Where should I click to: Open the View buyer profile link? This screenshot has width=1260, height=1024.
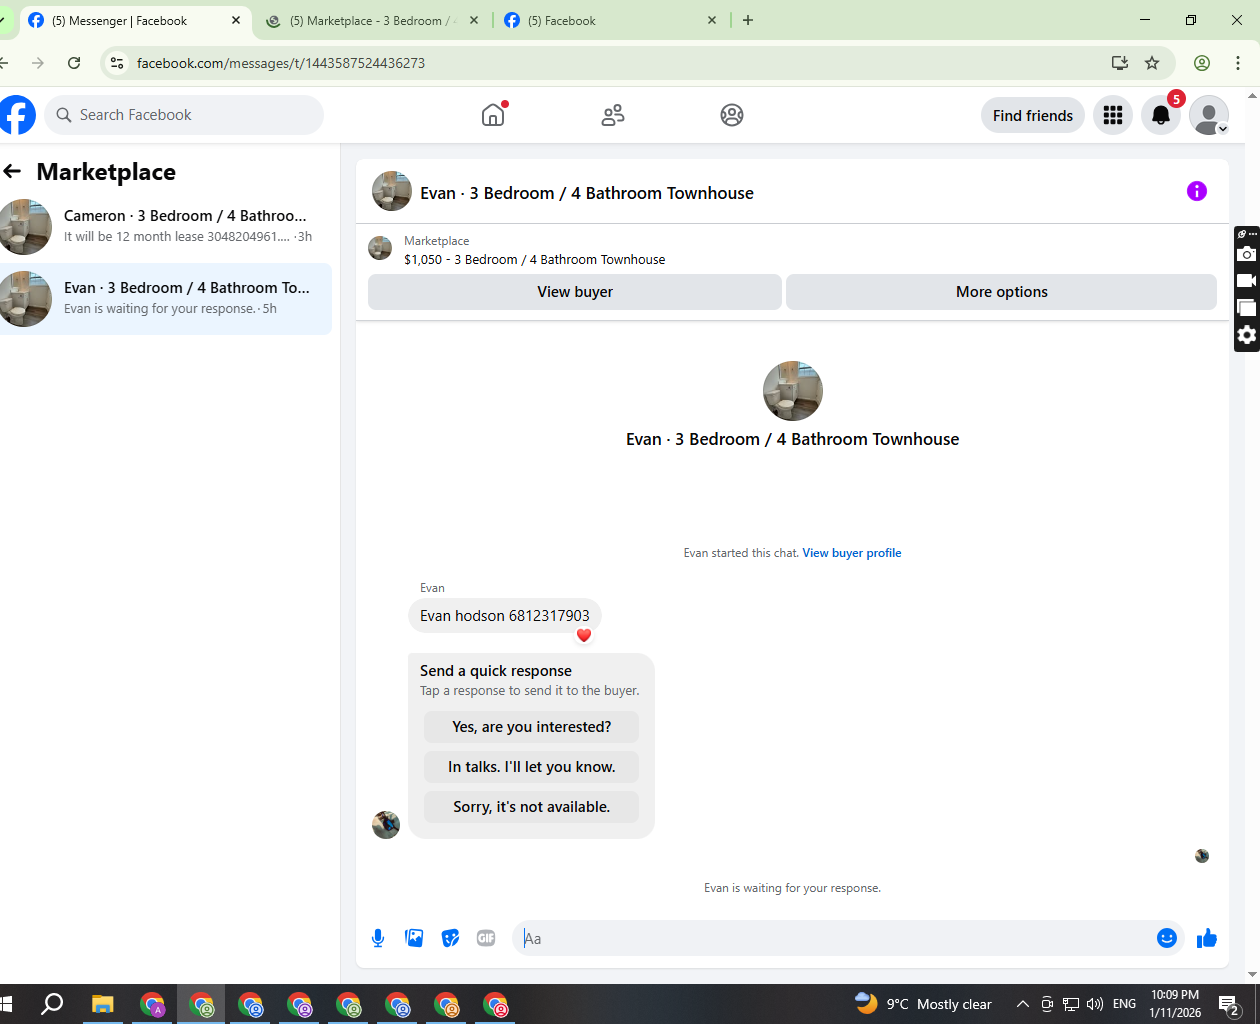click(852, 553)
